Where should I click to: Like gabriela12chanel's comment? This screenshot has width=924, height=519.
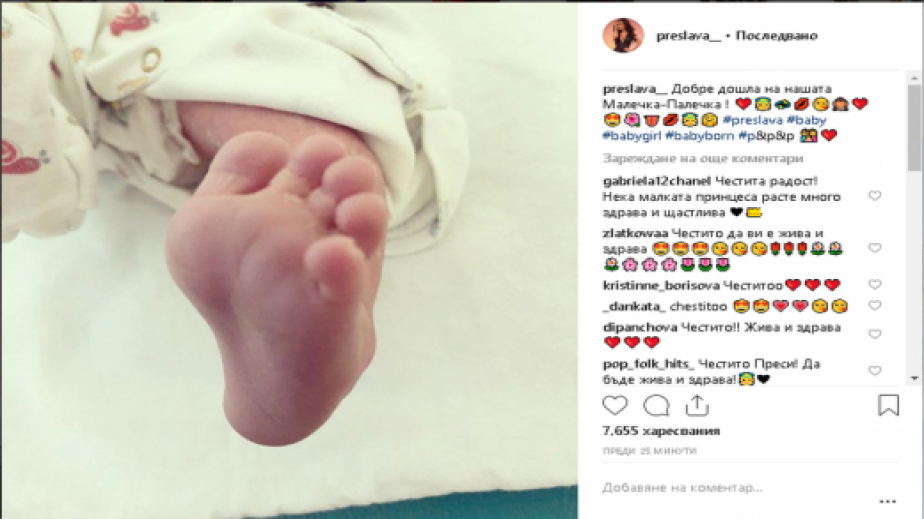point(875,196)
